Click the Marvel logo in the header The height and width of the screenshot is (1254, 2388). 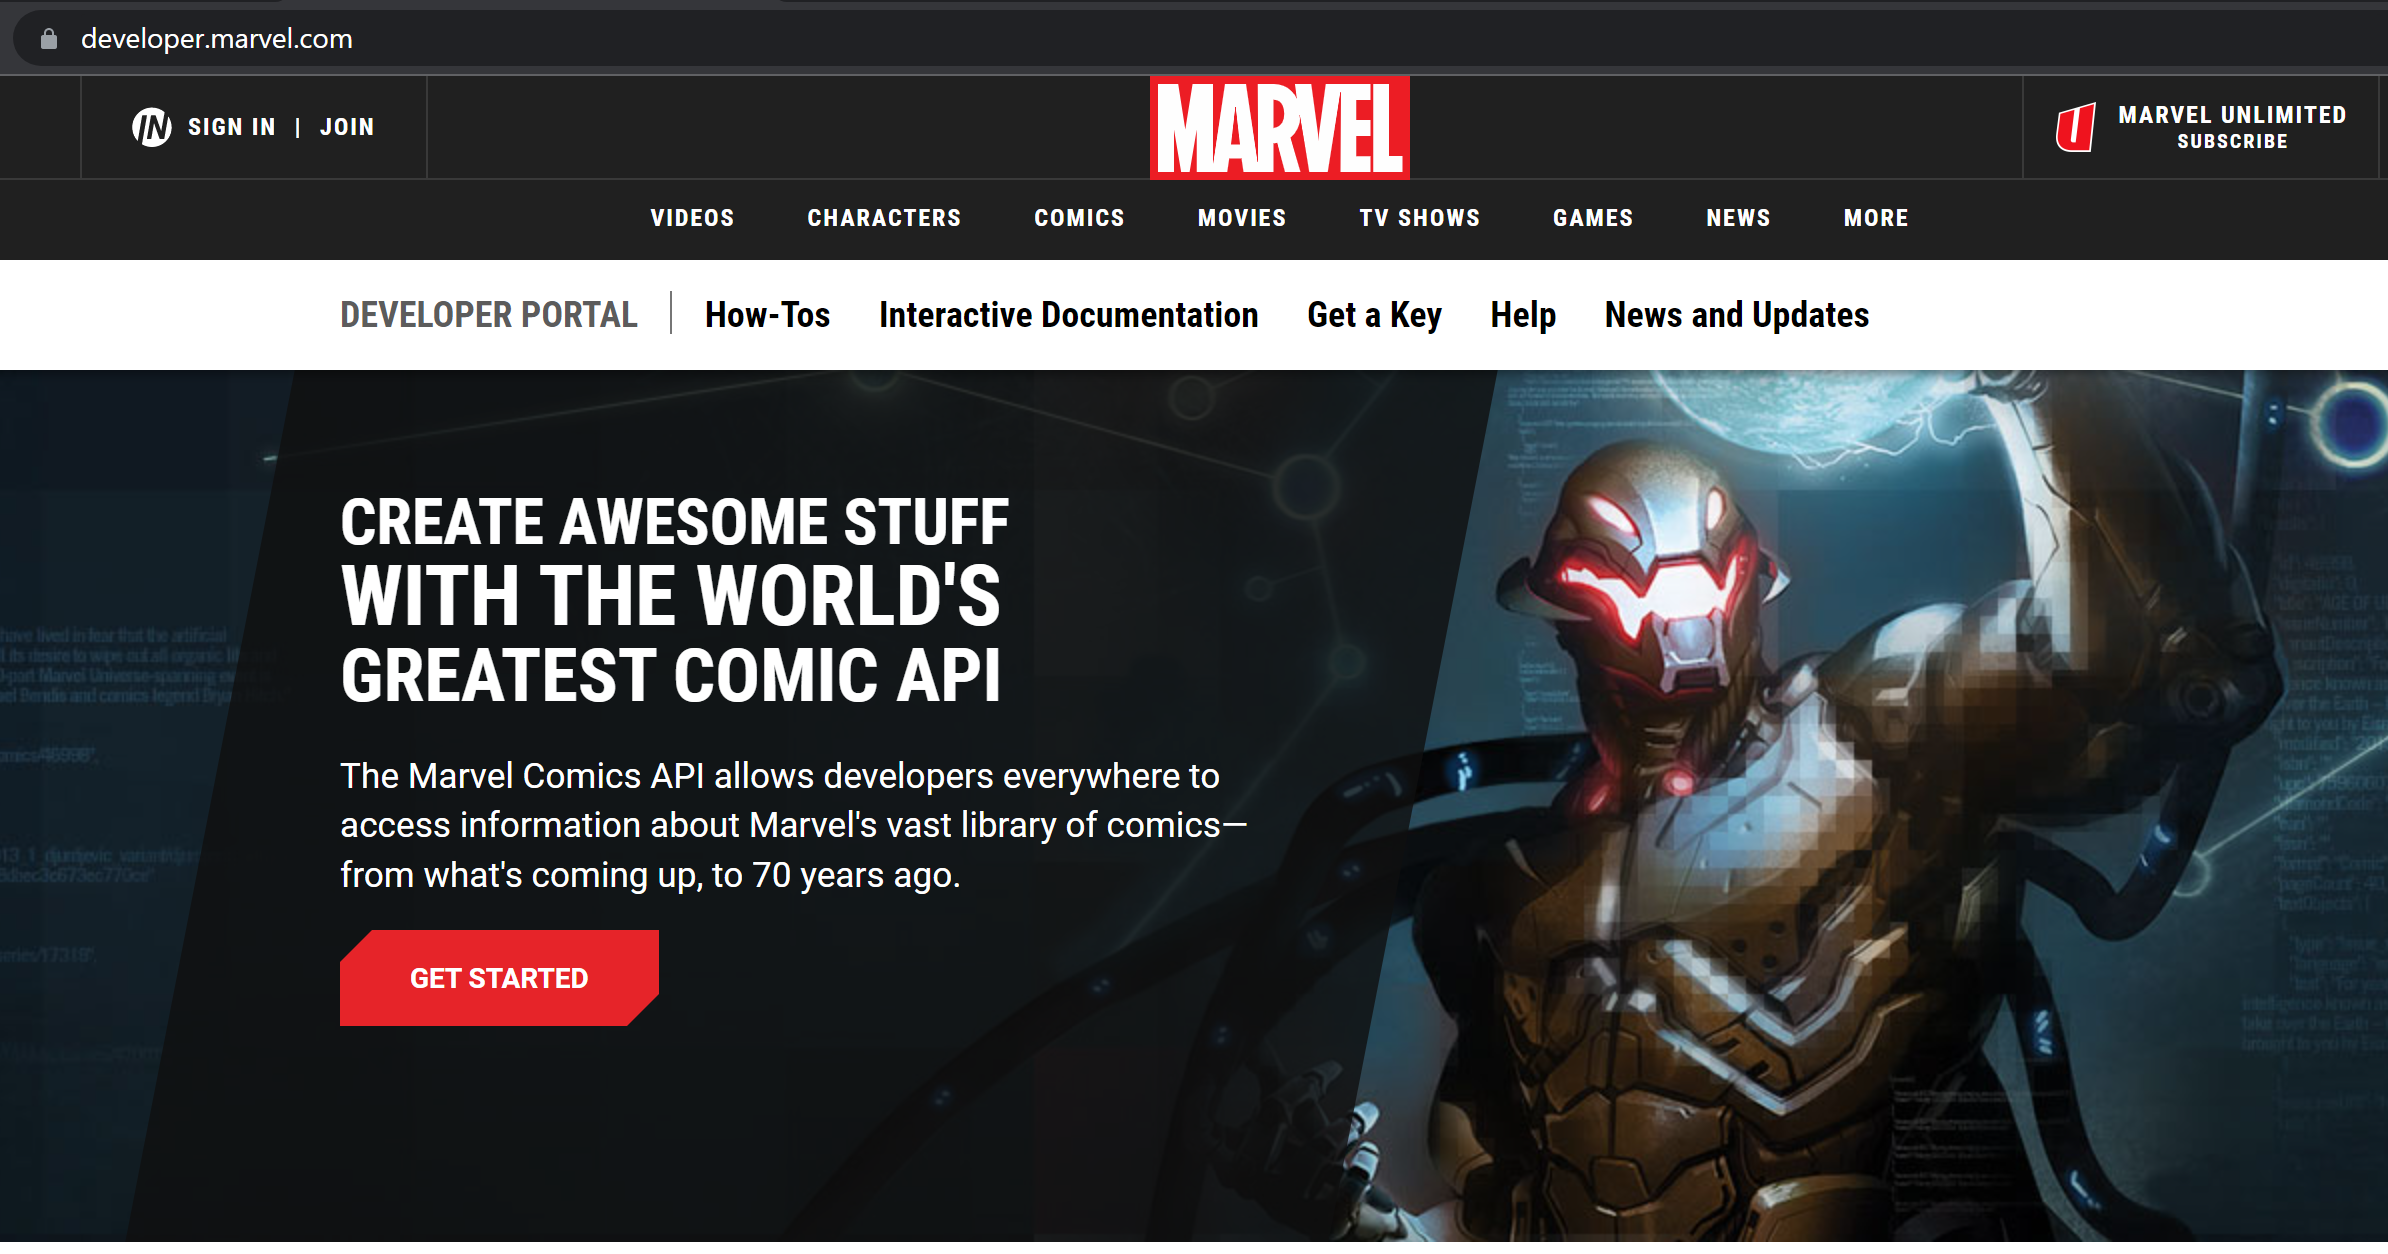(x=1278, y=128)
